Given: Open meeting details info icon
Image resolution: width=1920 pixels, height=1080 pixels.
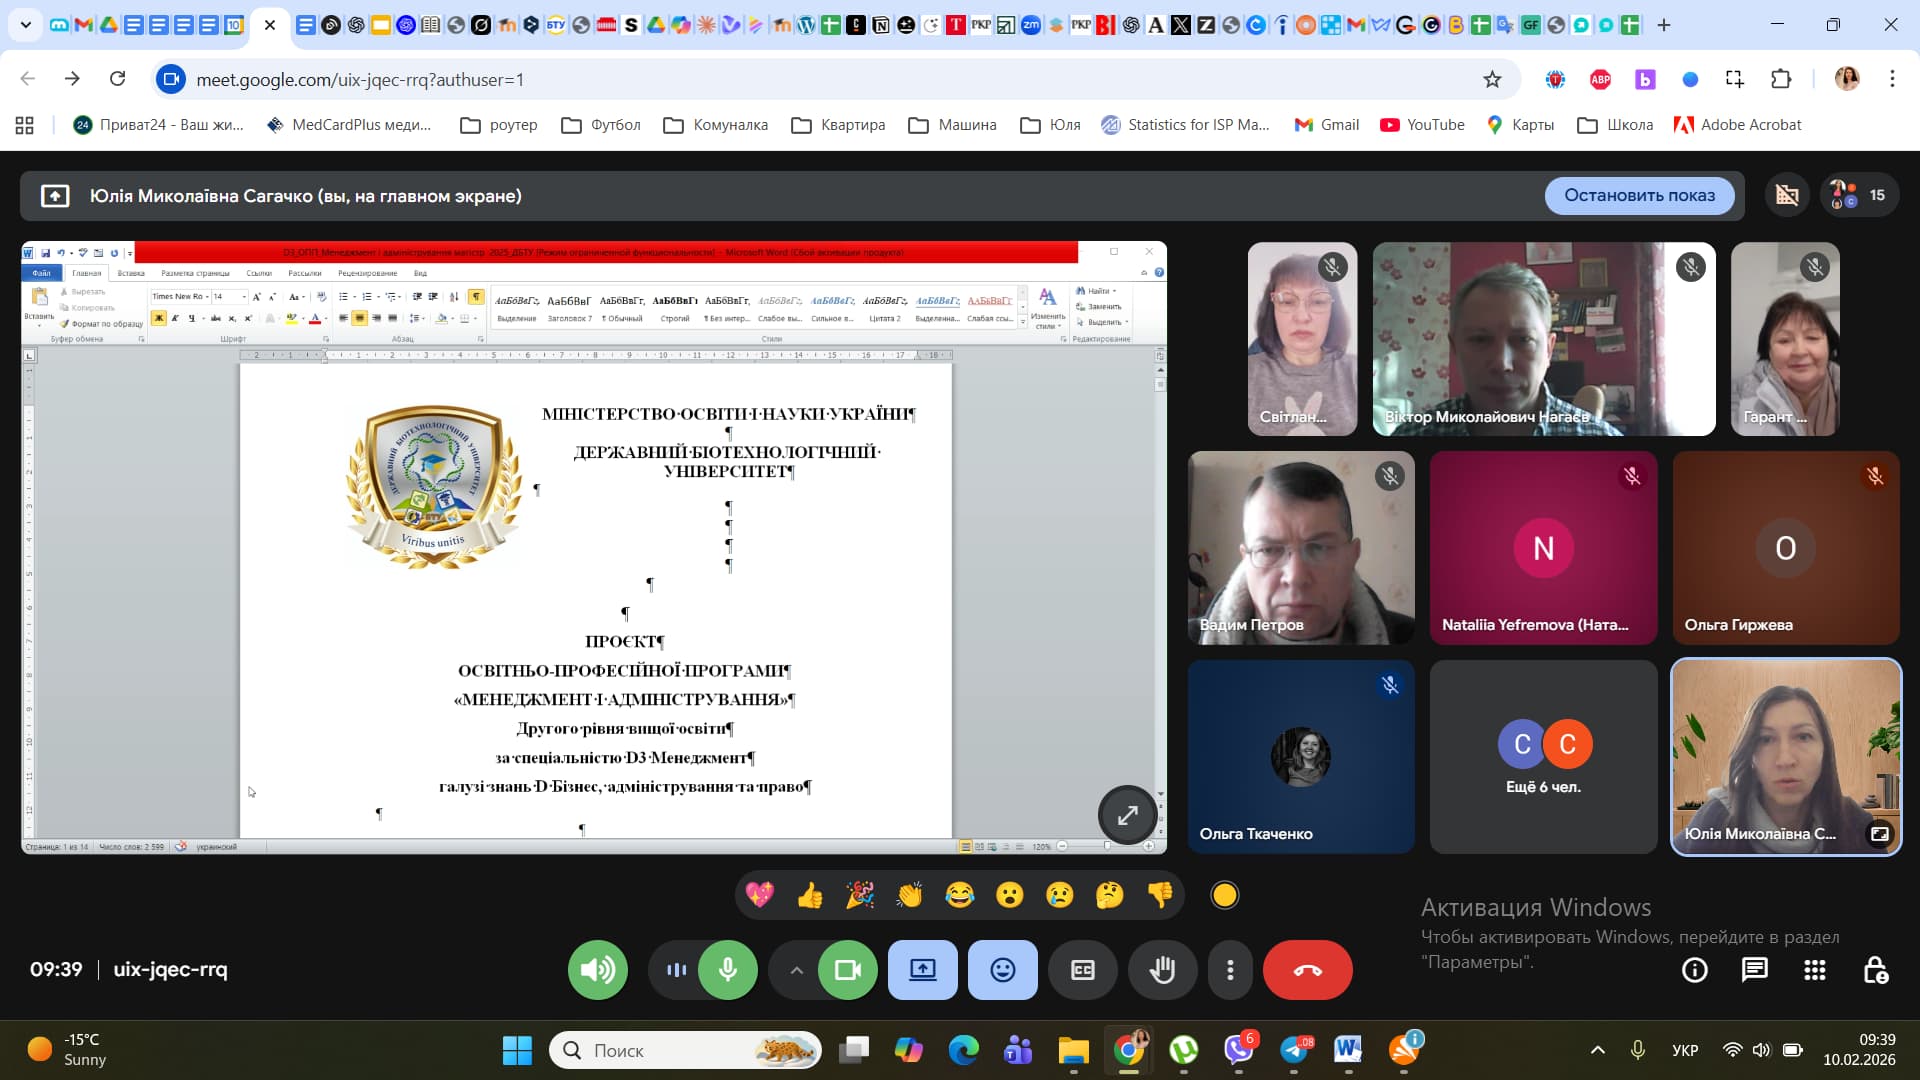Looking at the screenshot, I should click(1694, 970).
